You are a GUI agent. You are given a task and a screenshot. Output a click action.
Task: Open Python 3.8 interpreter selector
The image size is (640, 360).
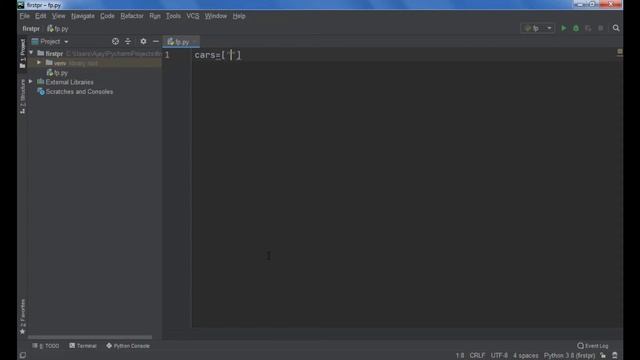pyautogui.click(x=569, y=356)
